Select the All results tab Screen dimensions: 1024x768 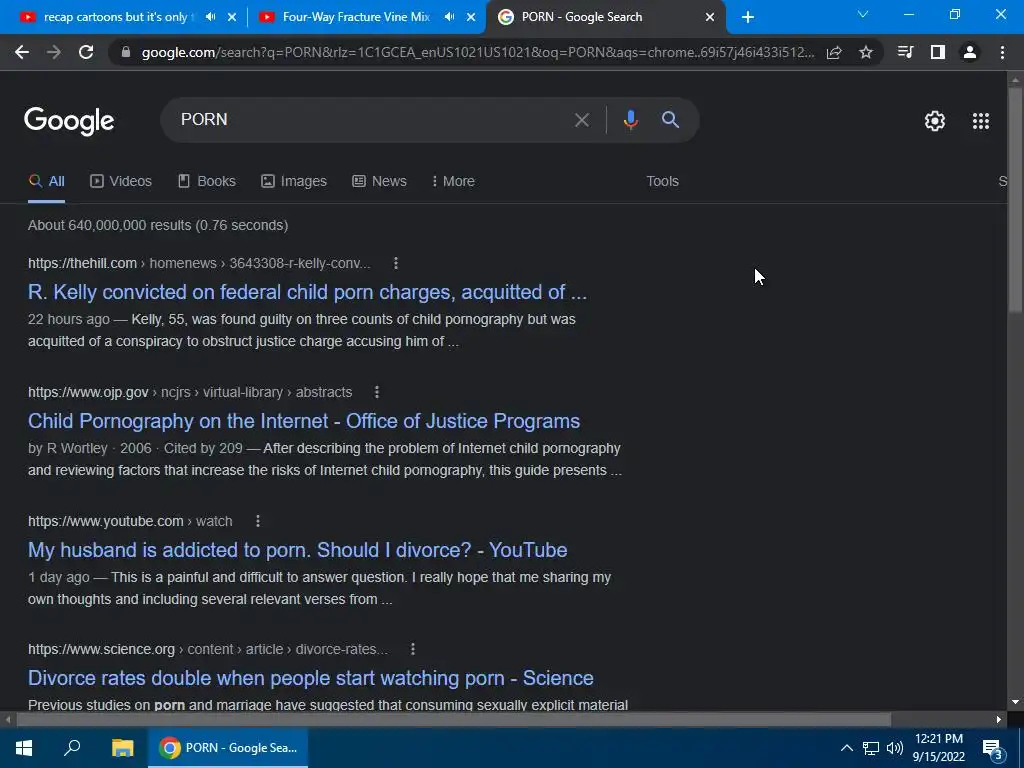(46, 182)
